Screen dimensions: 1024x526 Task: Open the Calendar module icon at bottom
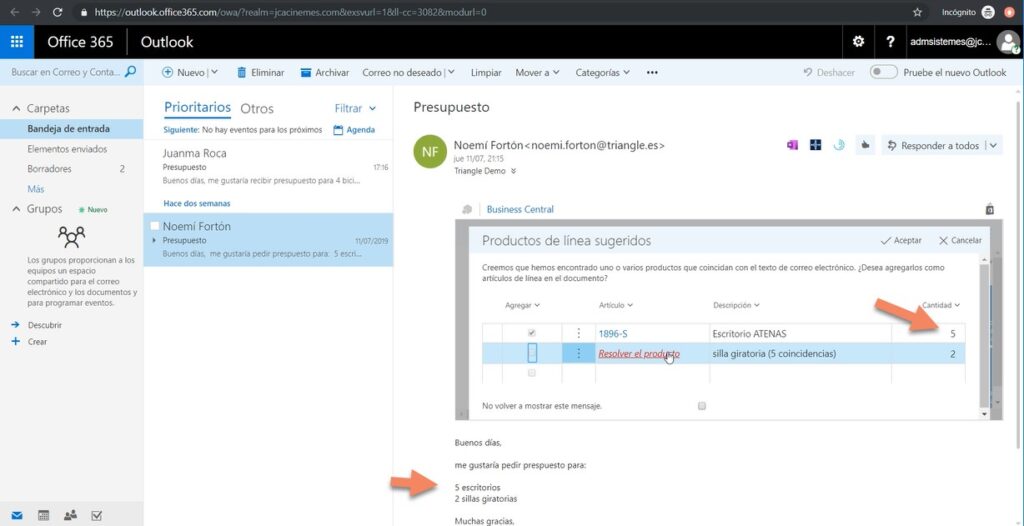click(x=43, y=516)
